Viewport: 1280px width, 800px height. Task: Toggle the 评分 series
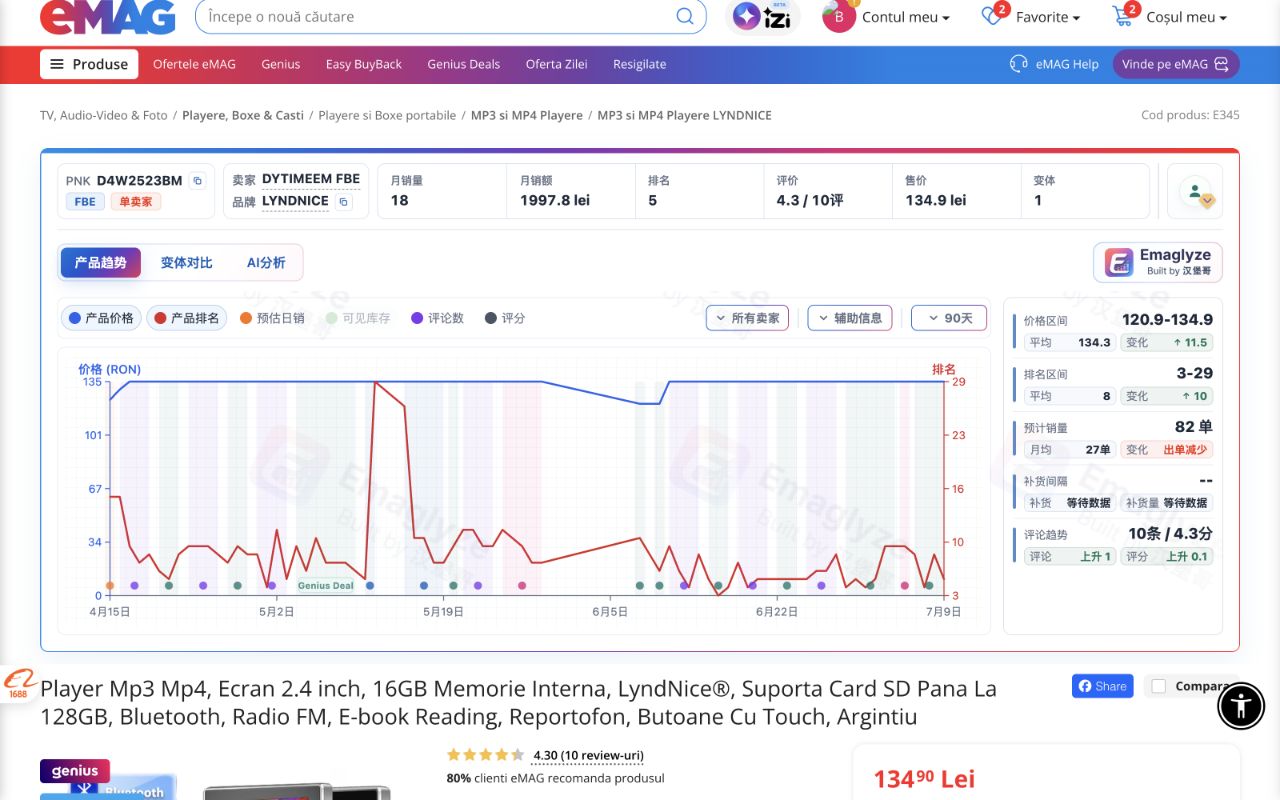click(505, 318)
